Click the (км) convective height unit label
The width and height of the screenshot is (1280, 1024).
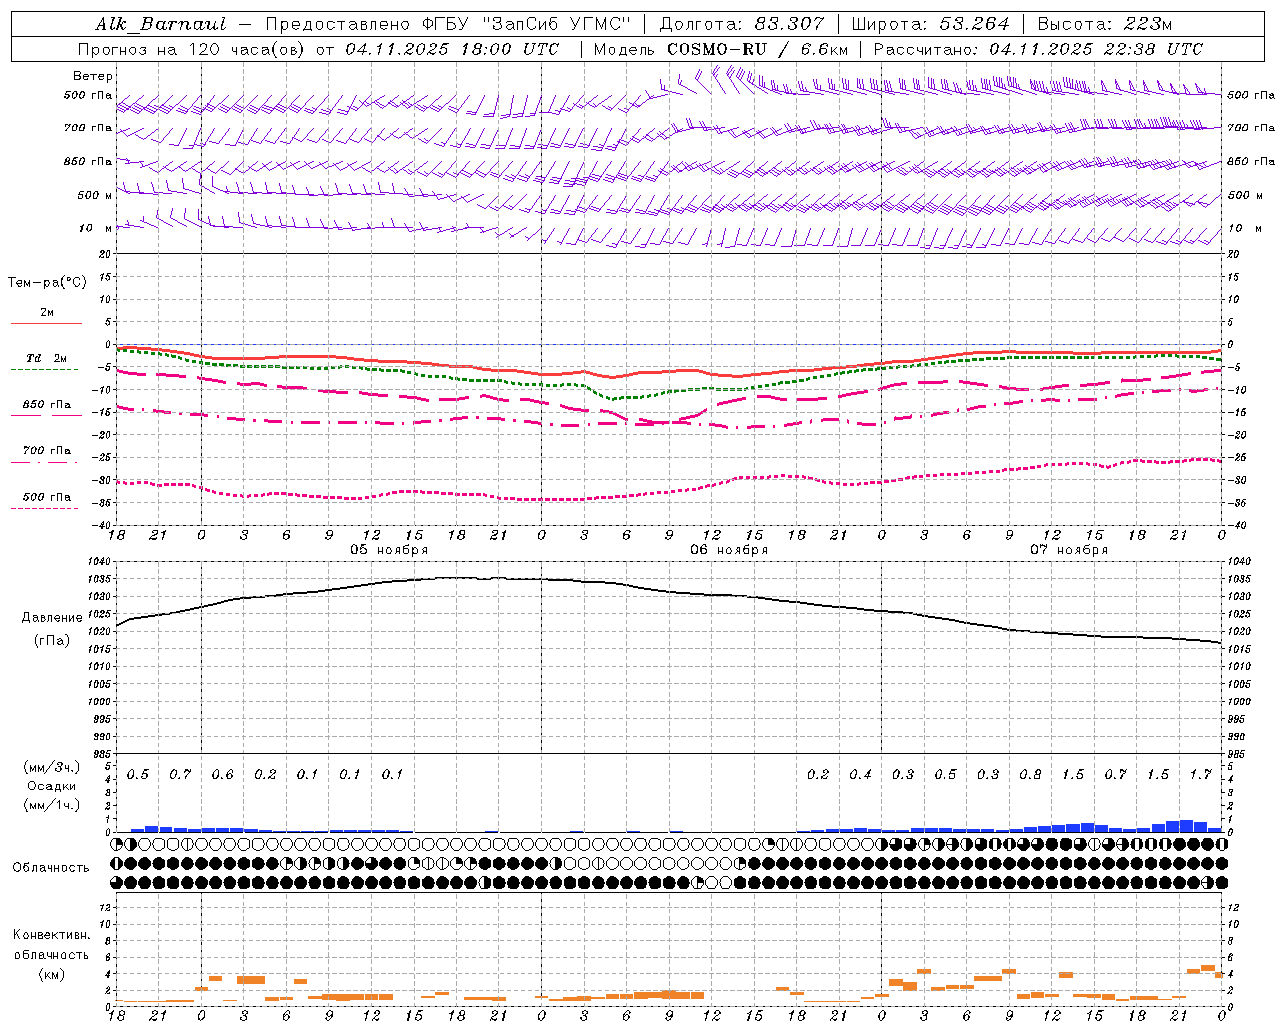click(51, 974)
